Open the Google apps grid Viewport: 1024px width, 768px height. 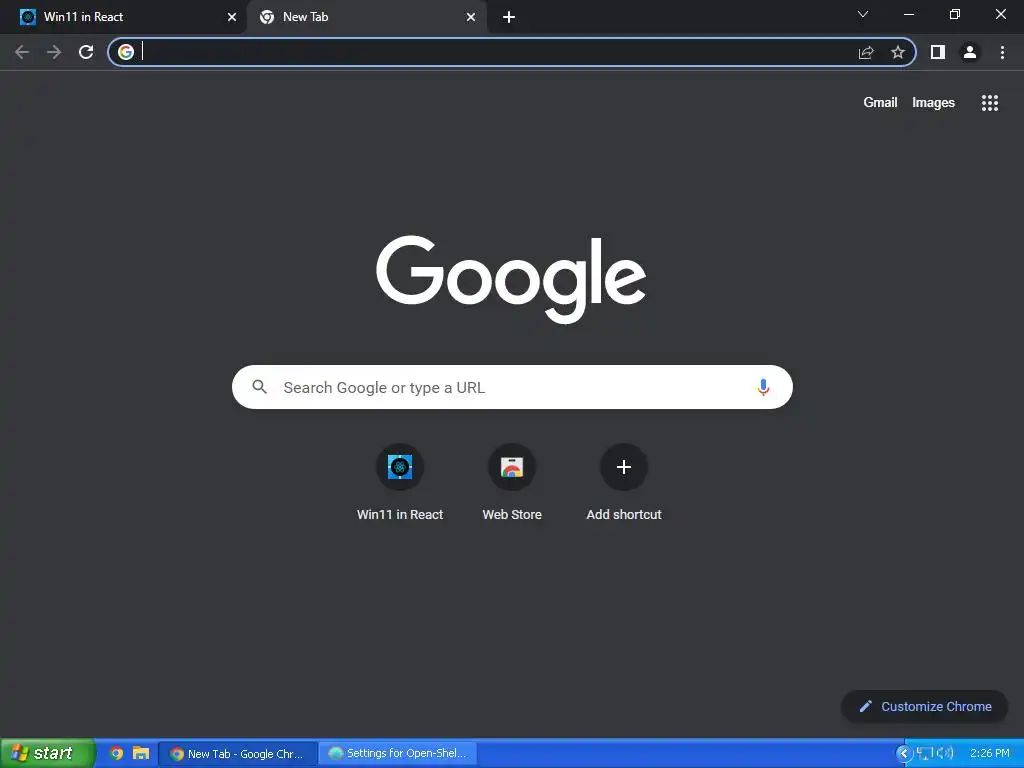click(990, 103)
